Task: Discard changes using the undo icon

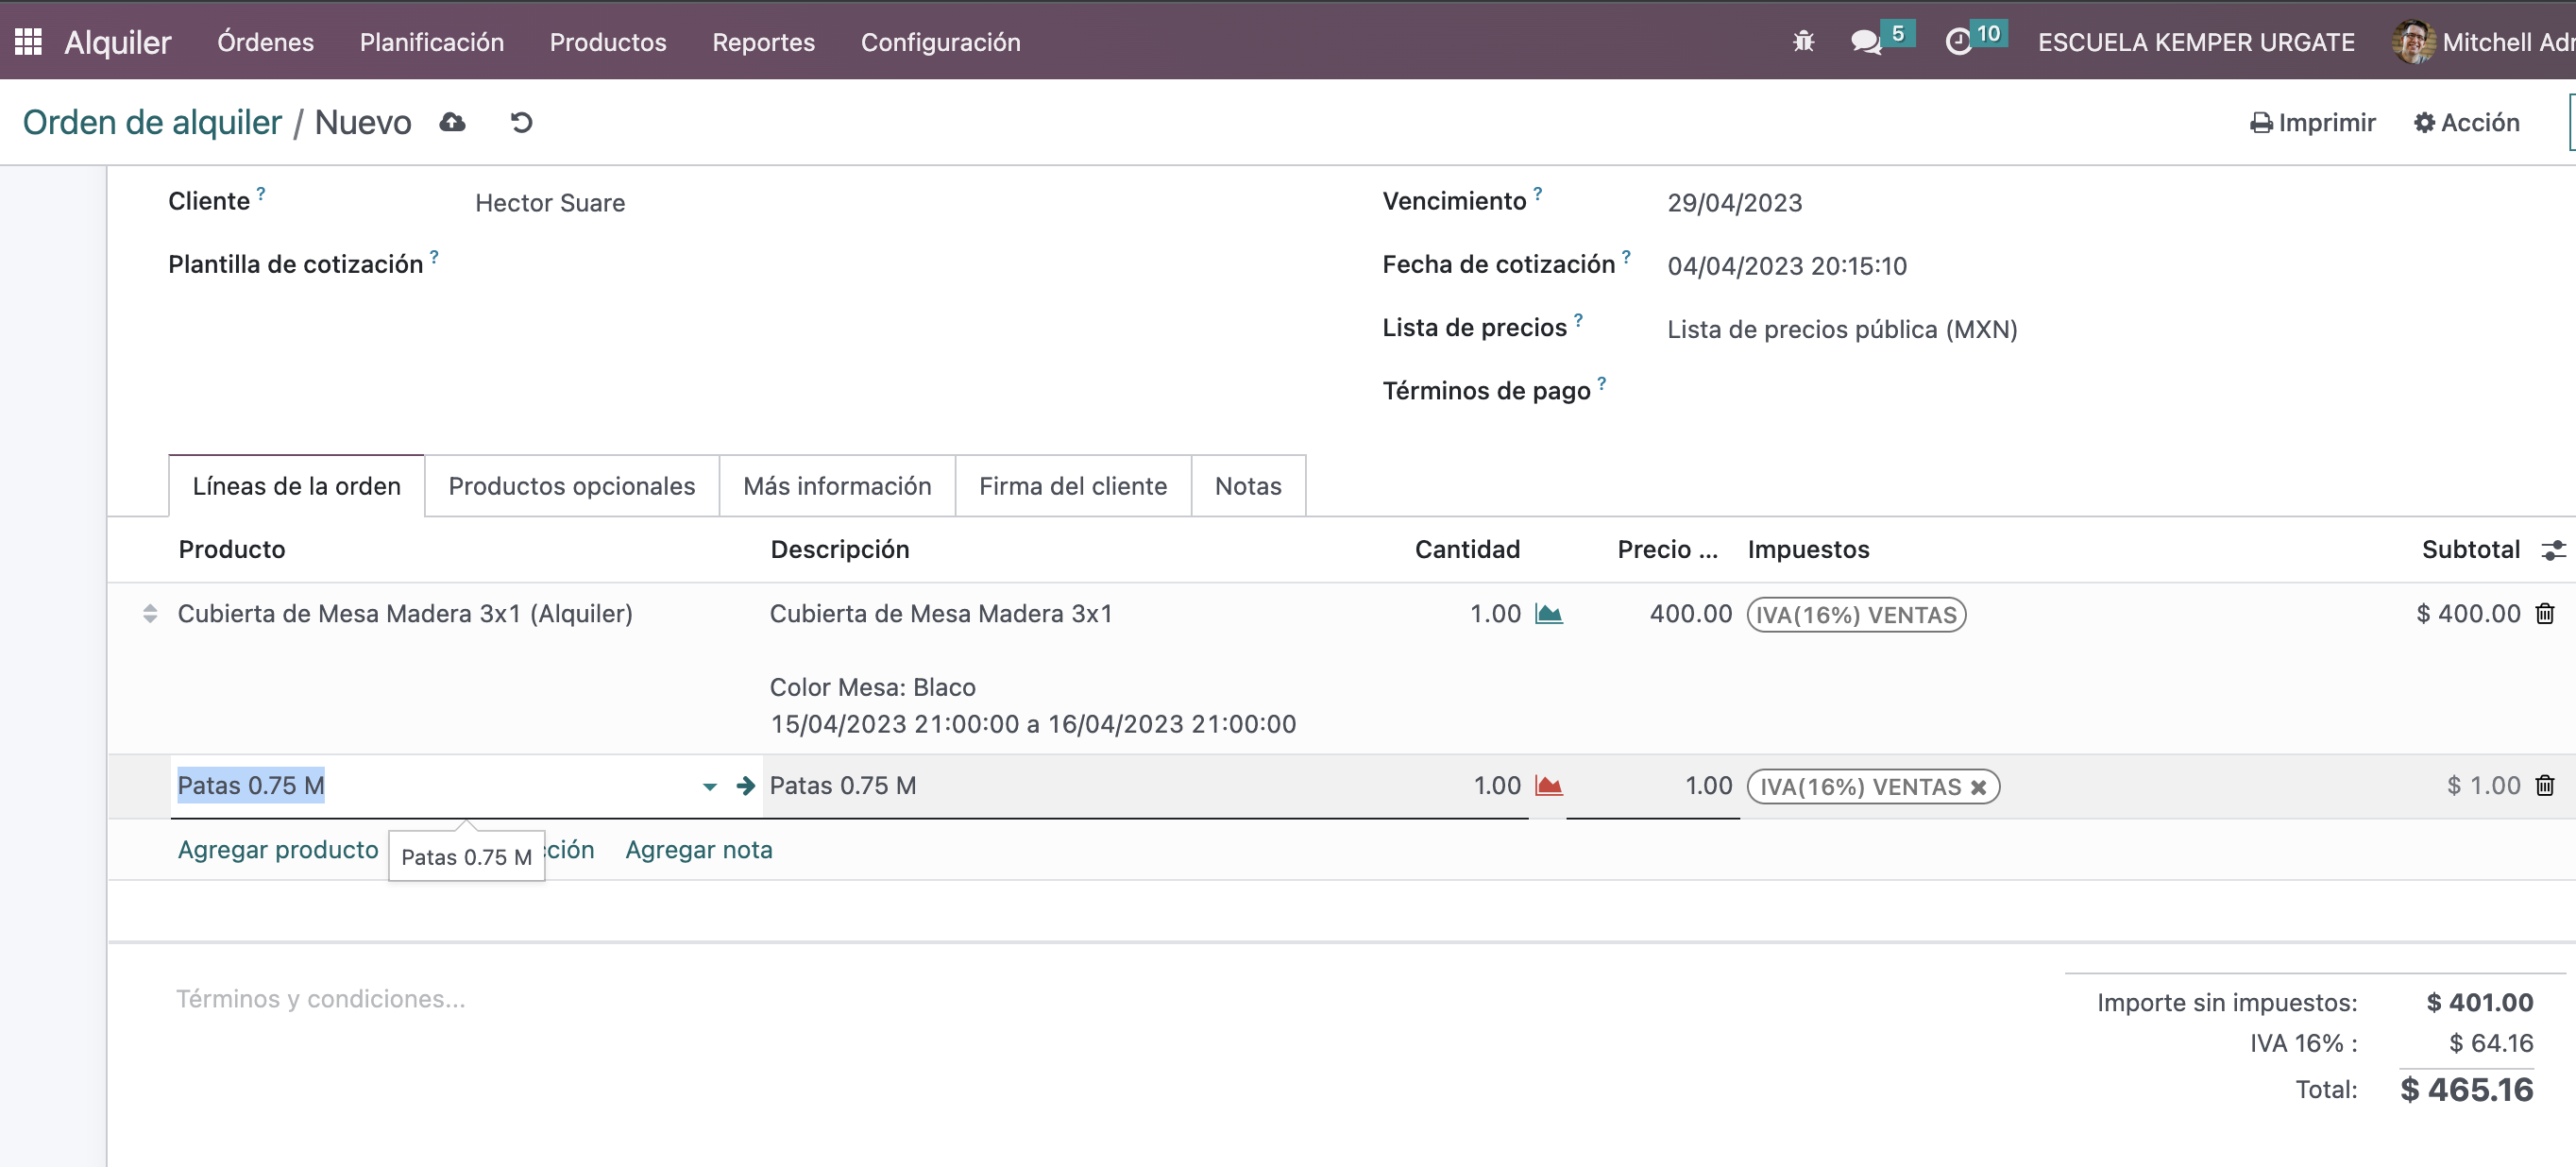Action: [519, 121]
